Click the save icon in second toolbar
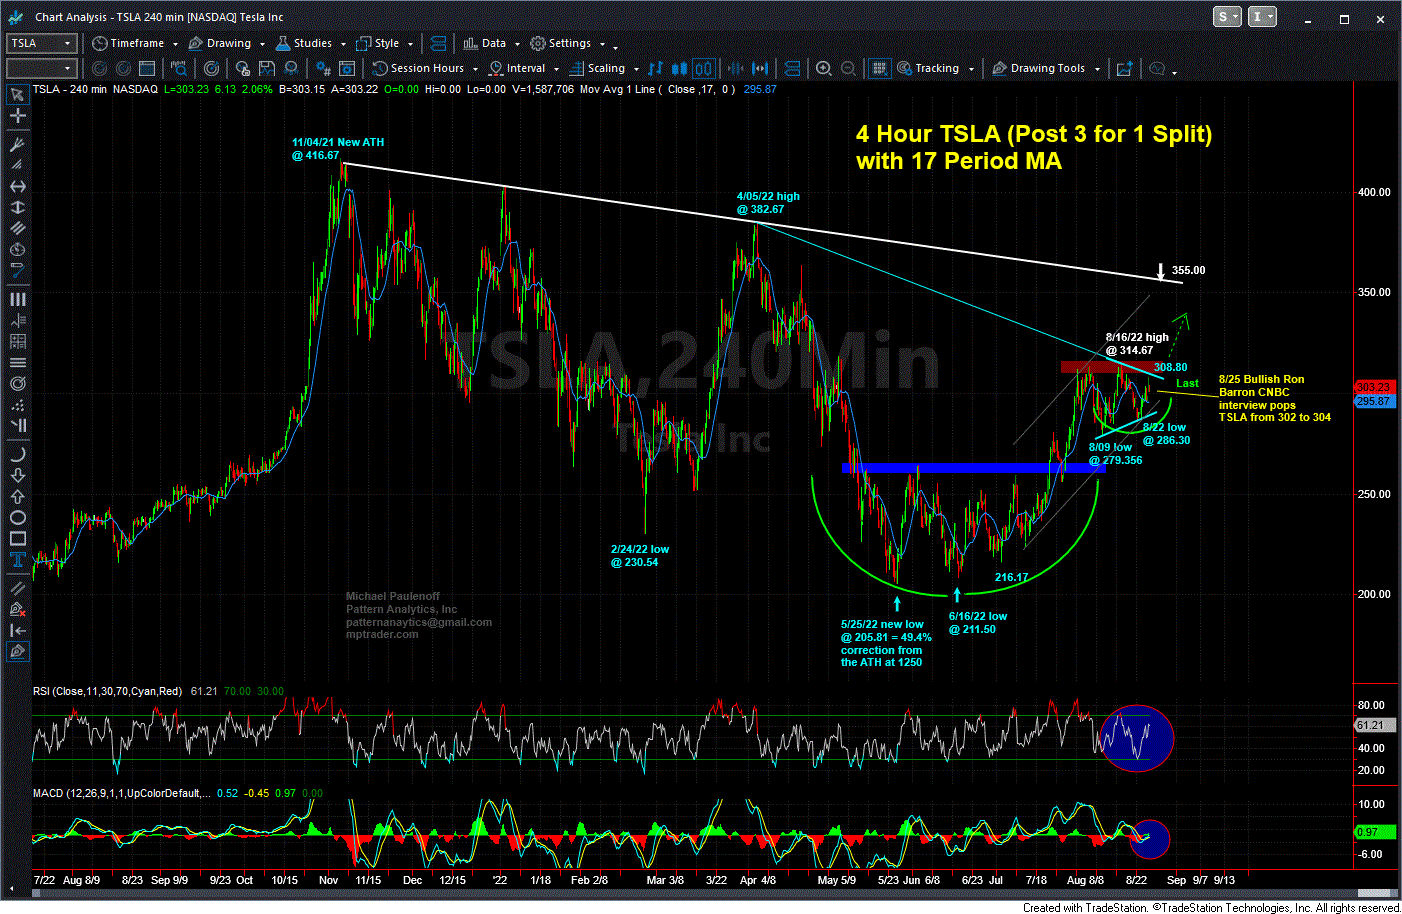 tap(267, 68)
